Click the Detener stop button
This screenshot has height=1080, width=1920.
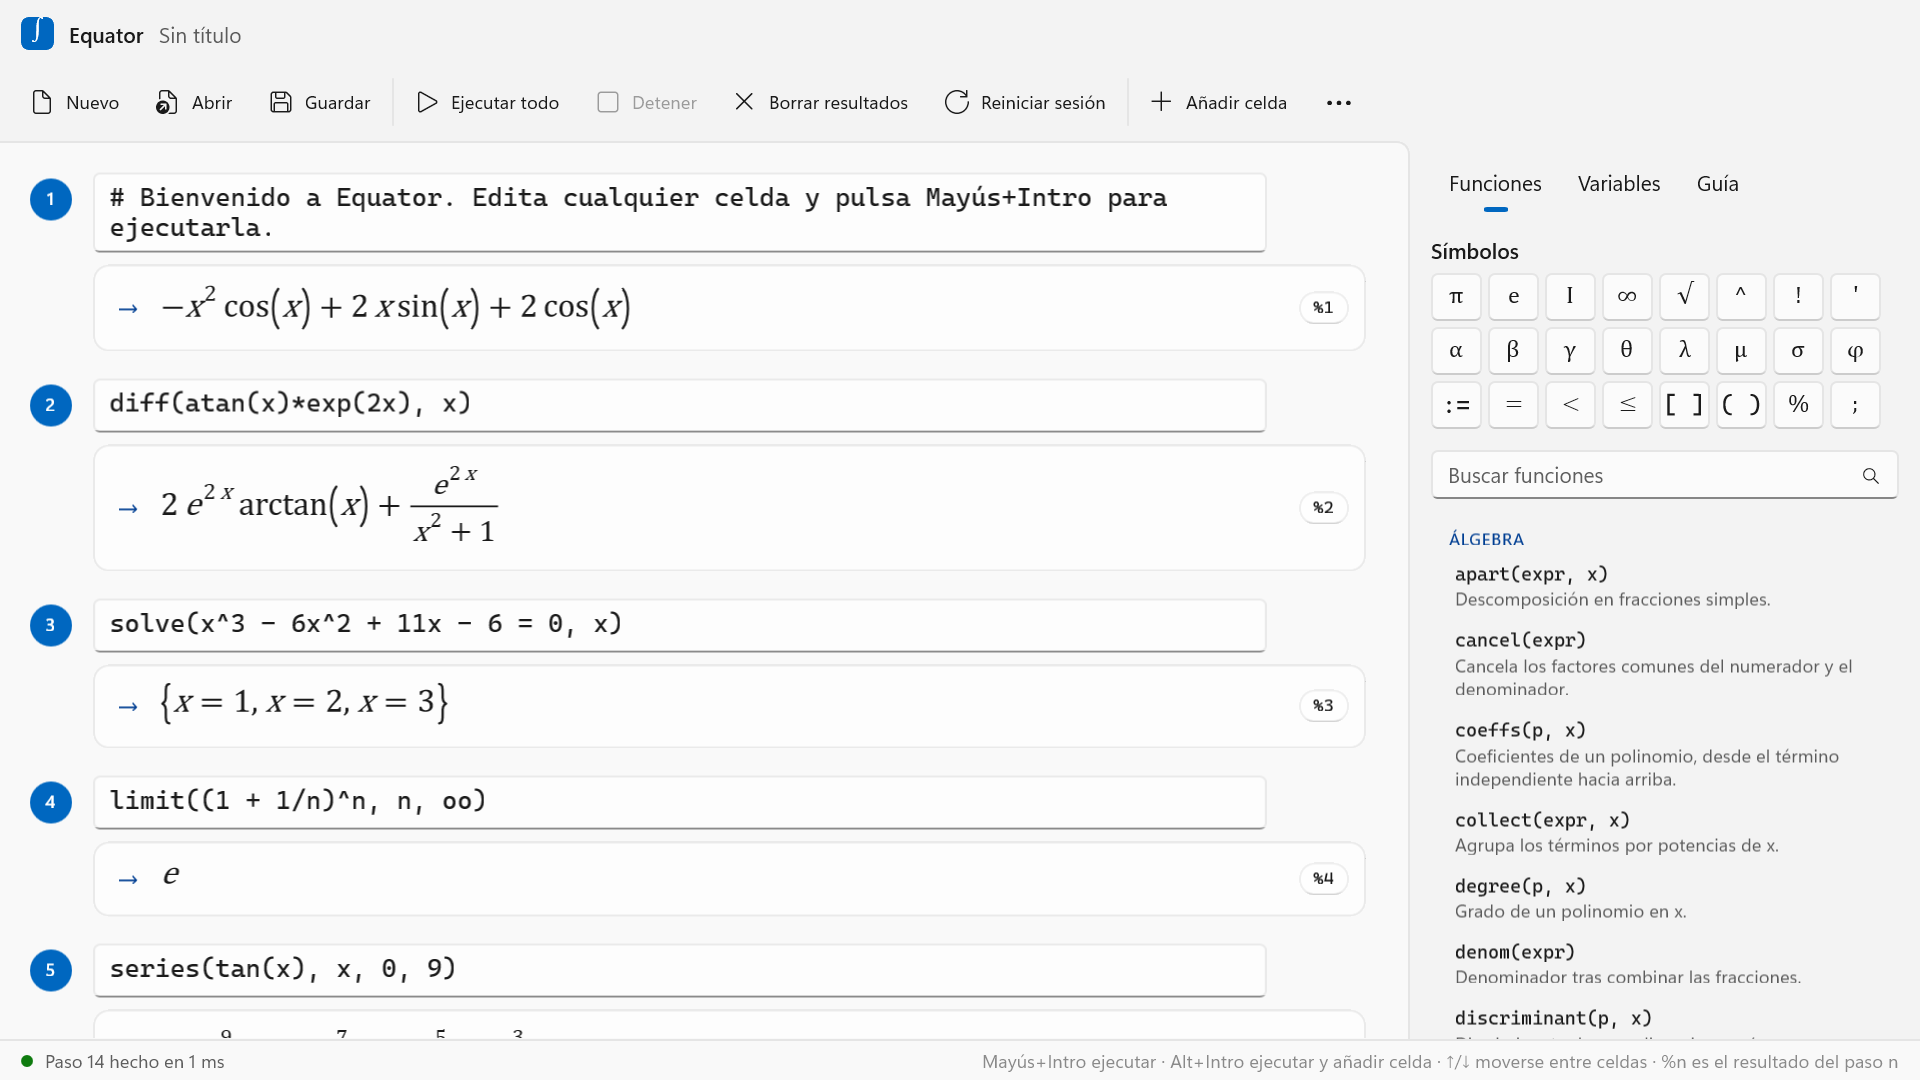click(x=647, y=103)
